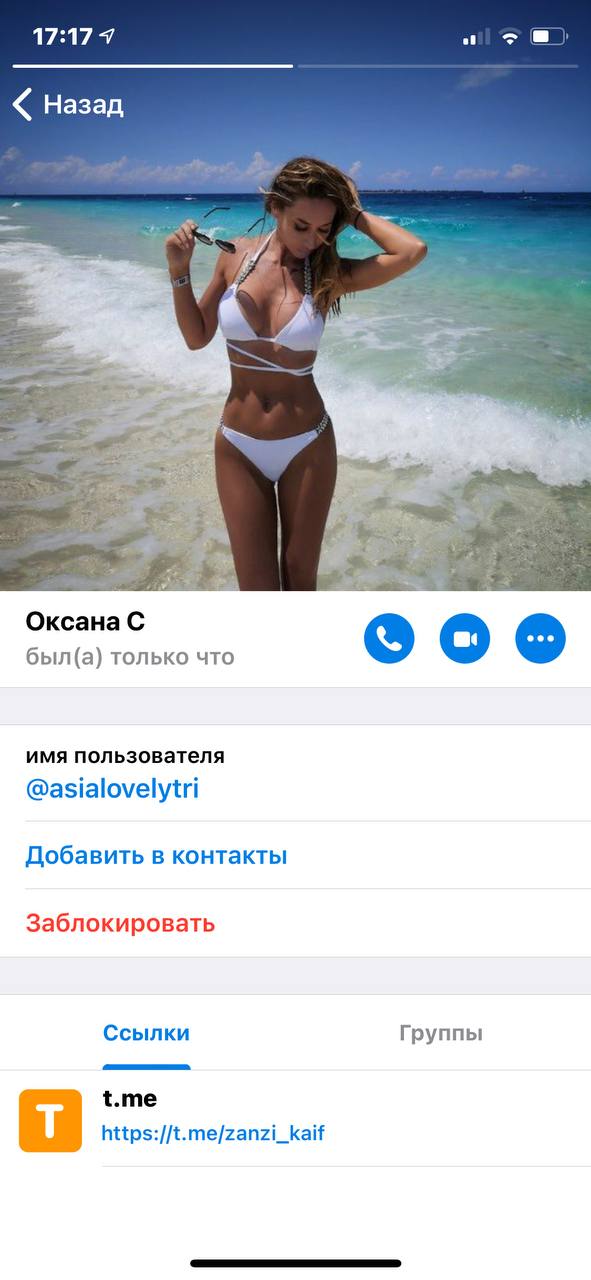Screen dimensions: 591x1280
Task: Tap the second profile photo progress segment
Action: (x=438, y=66)
